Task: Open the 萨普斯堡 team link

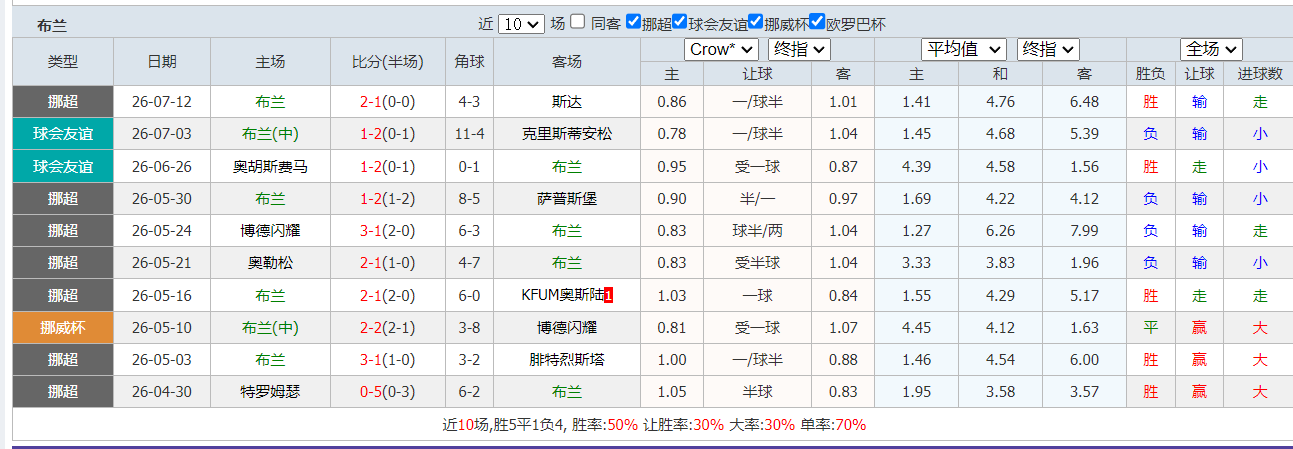Action: pos(567,199)
